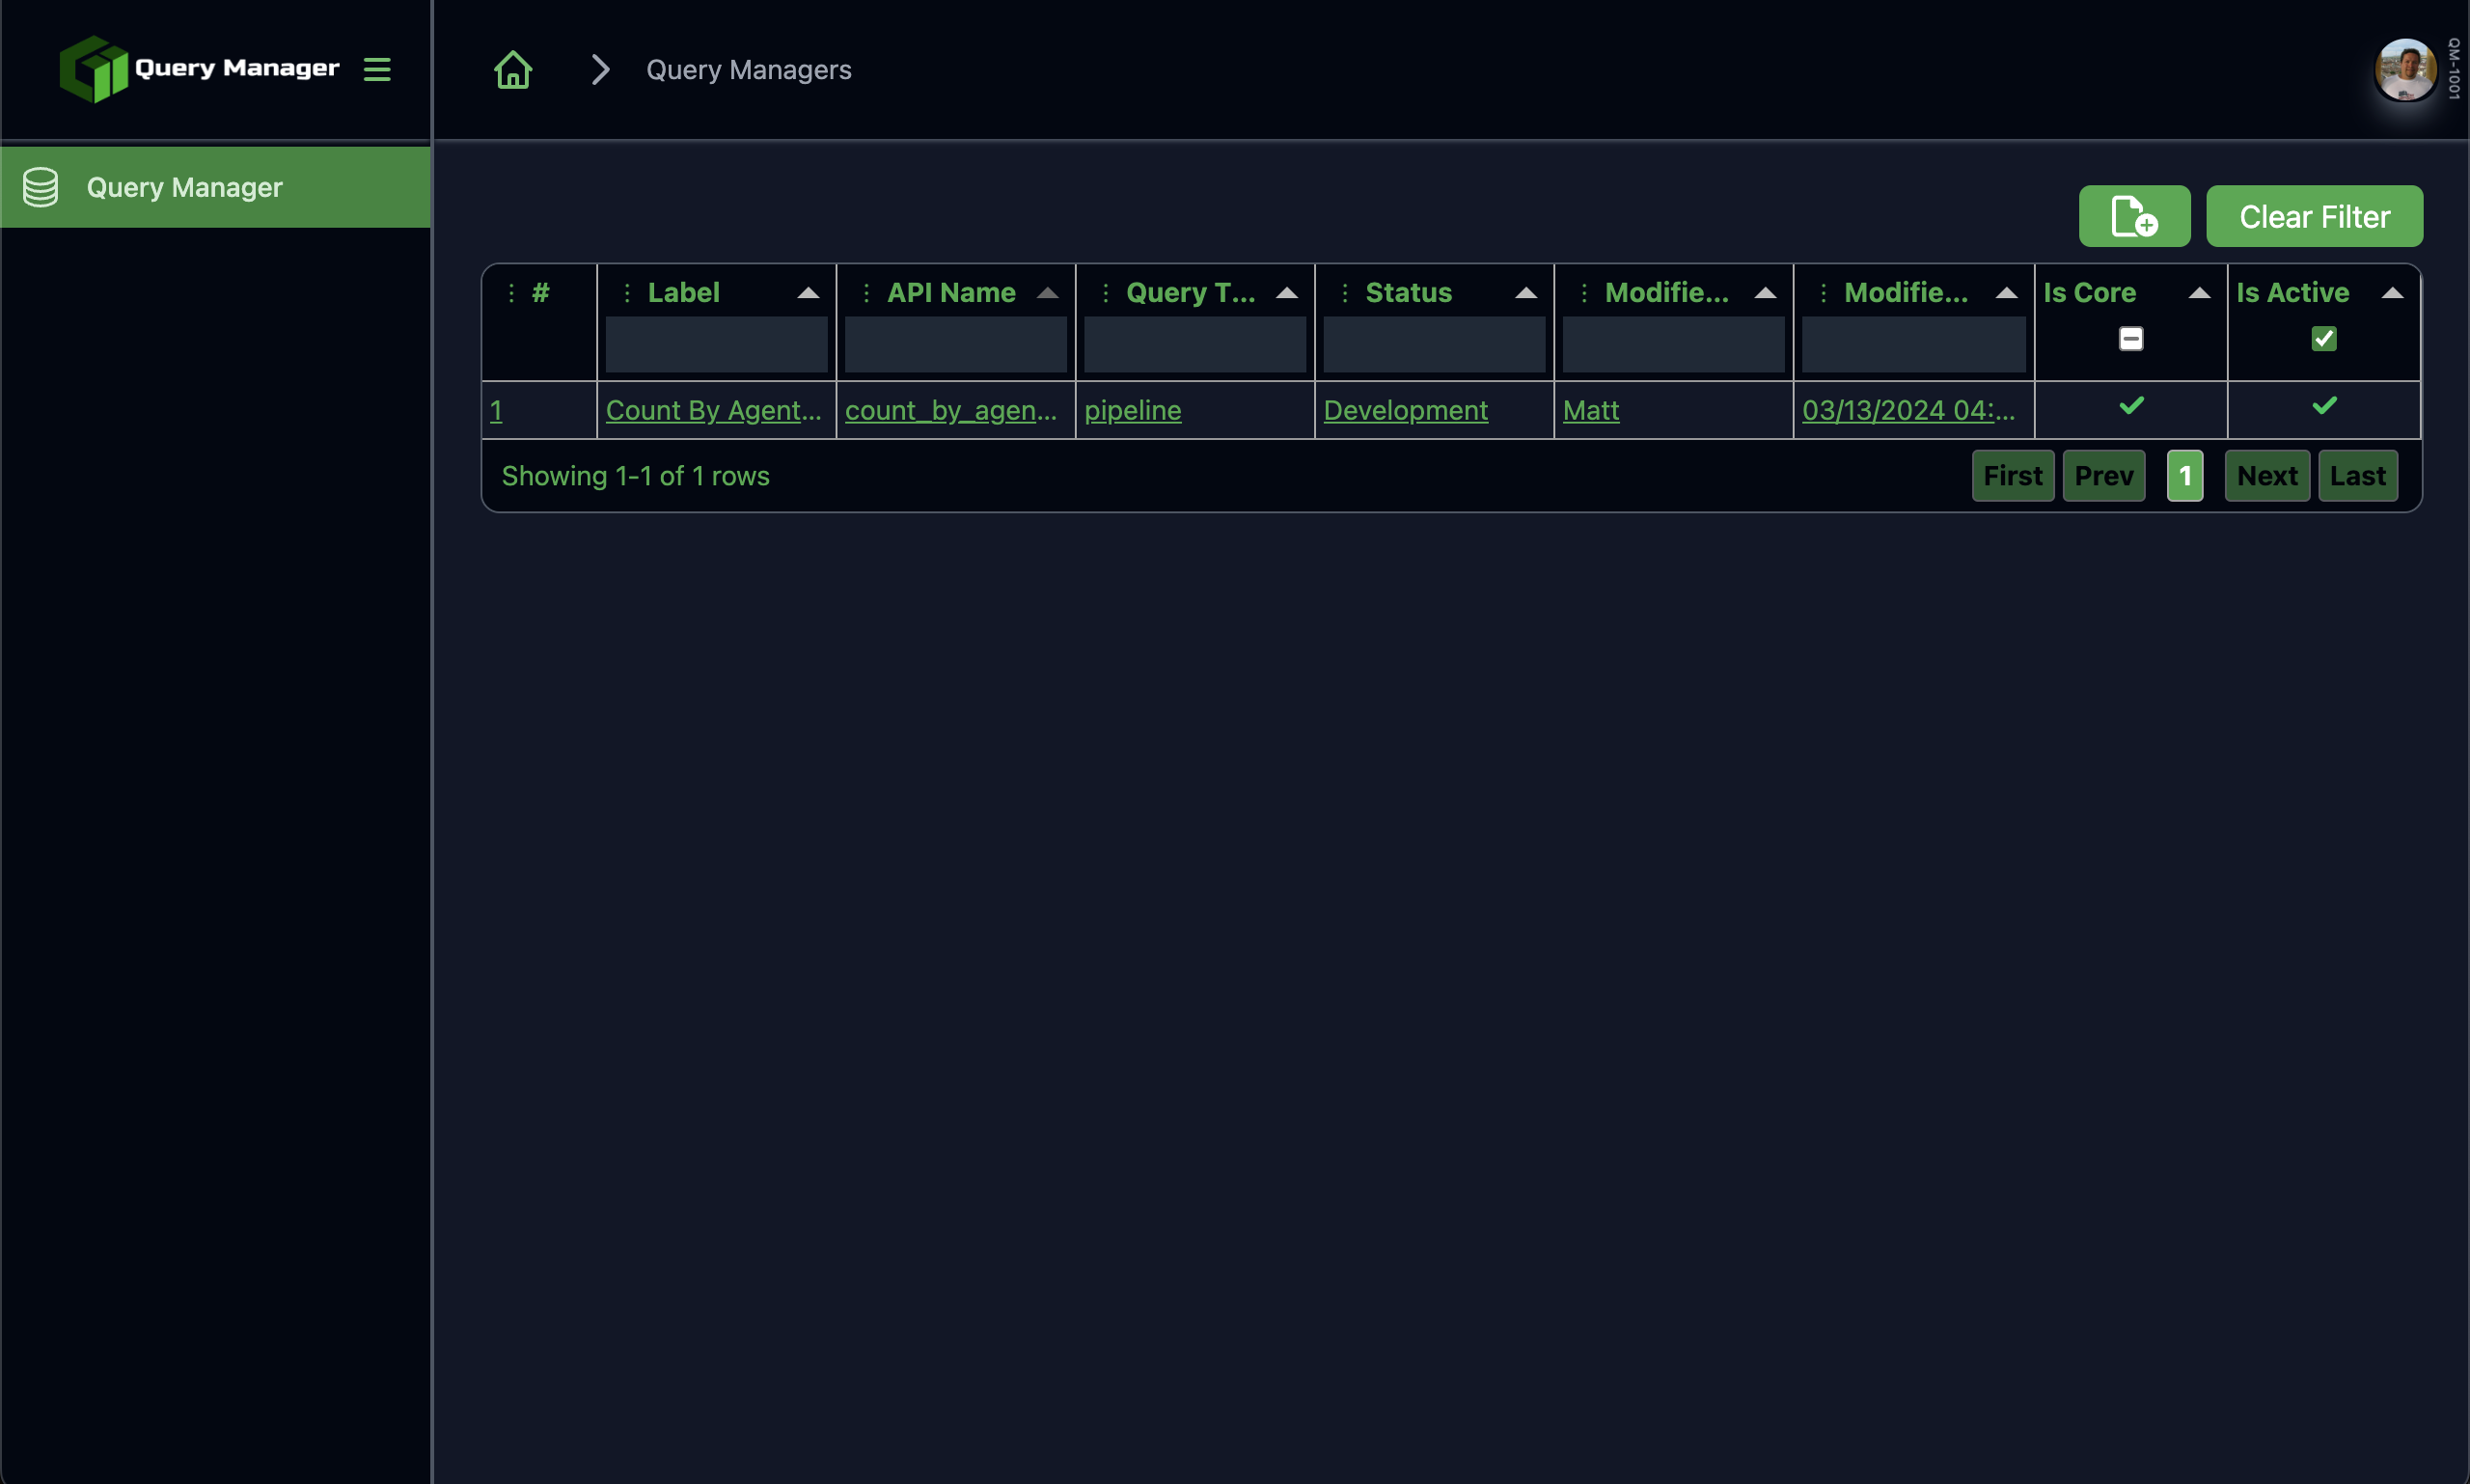This screenshot has width=2470, height=1484.
Task: Click inside the Status filter input field
Action: [1433, 344]
